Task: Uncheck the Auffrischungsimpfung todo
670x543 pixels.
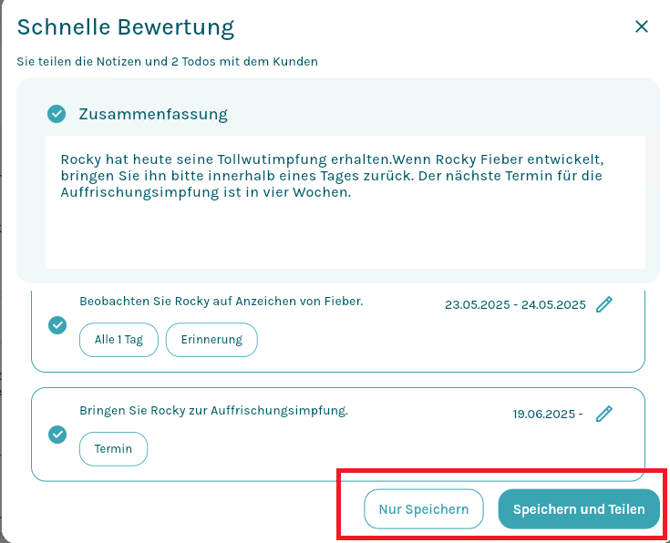Action: coord(58,434)
